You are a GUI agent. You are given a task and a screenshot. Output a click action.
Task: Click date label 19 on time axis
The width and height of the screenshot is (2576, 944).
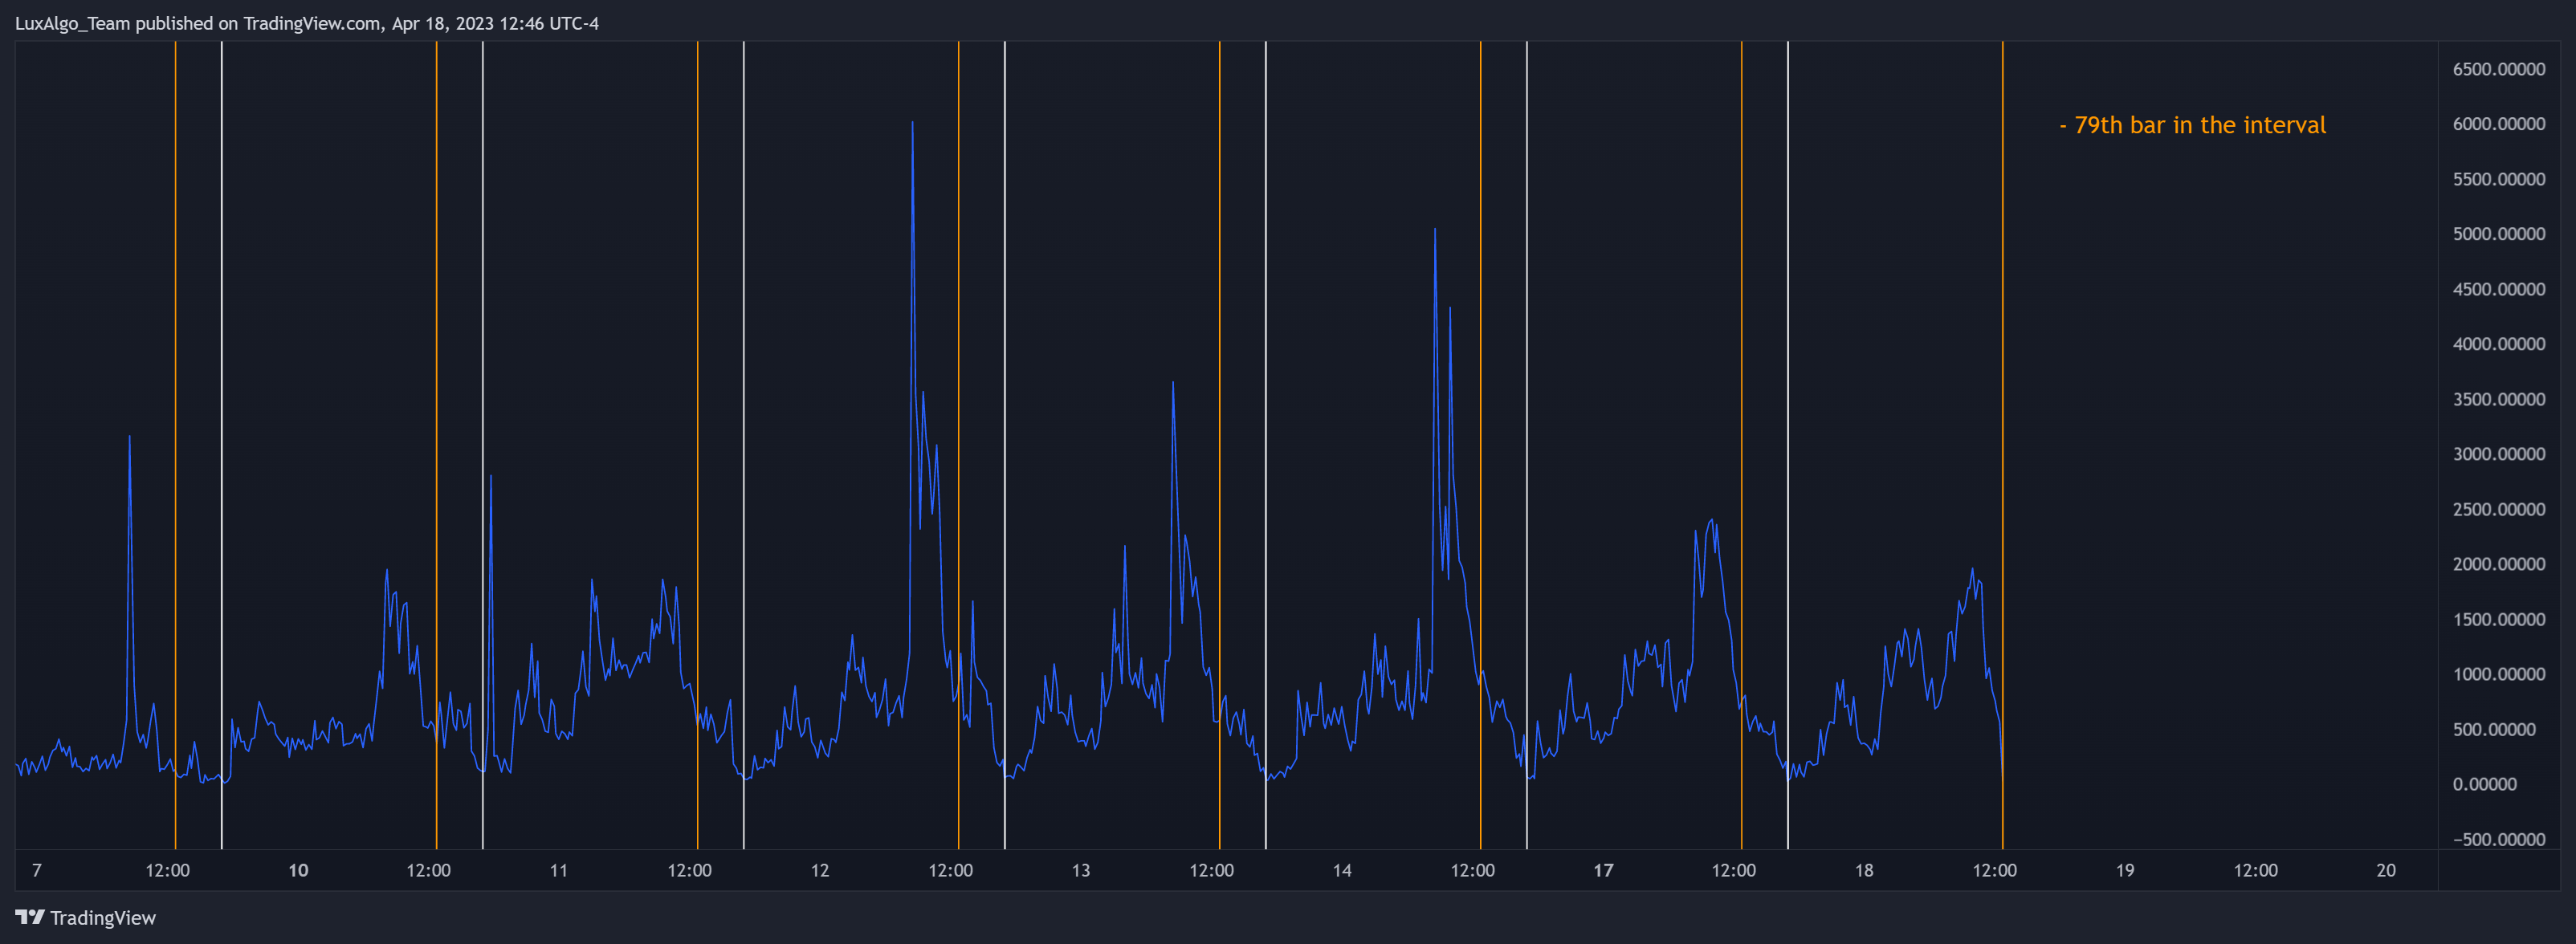point(2125,870)
